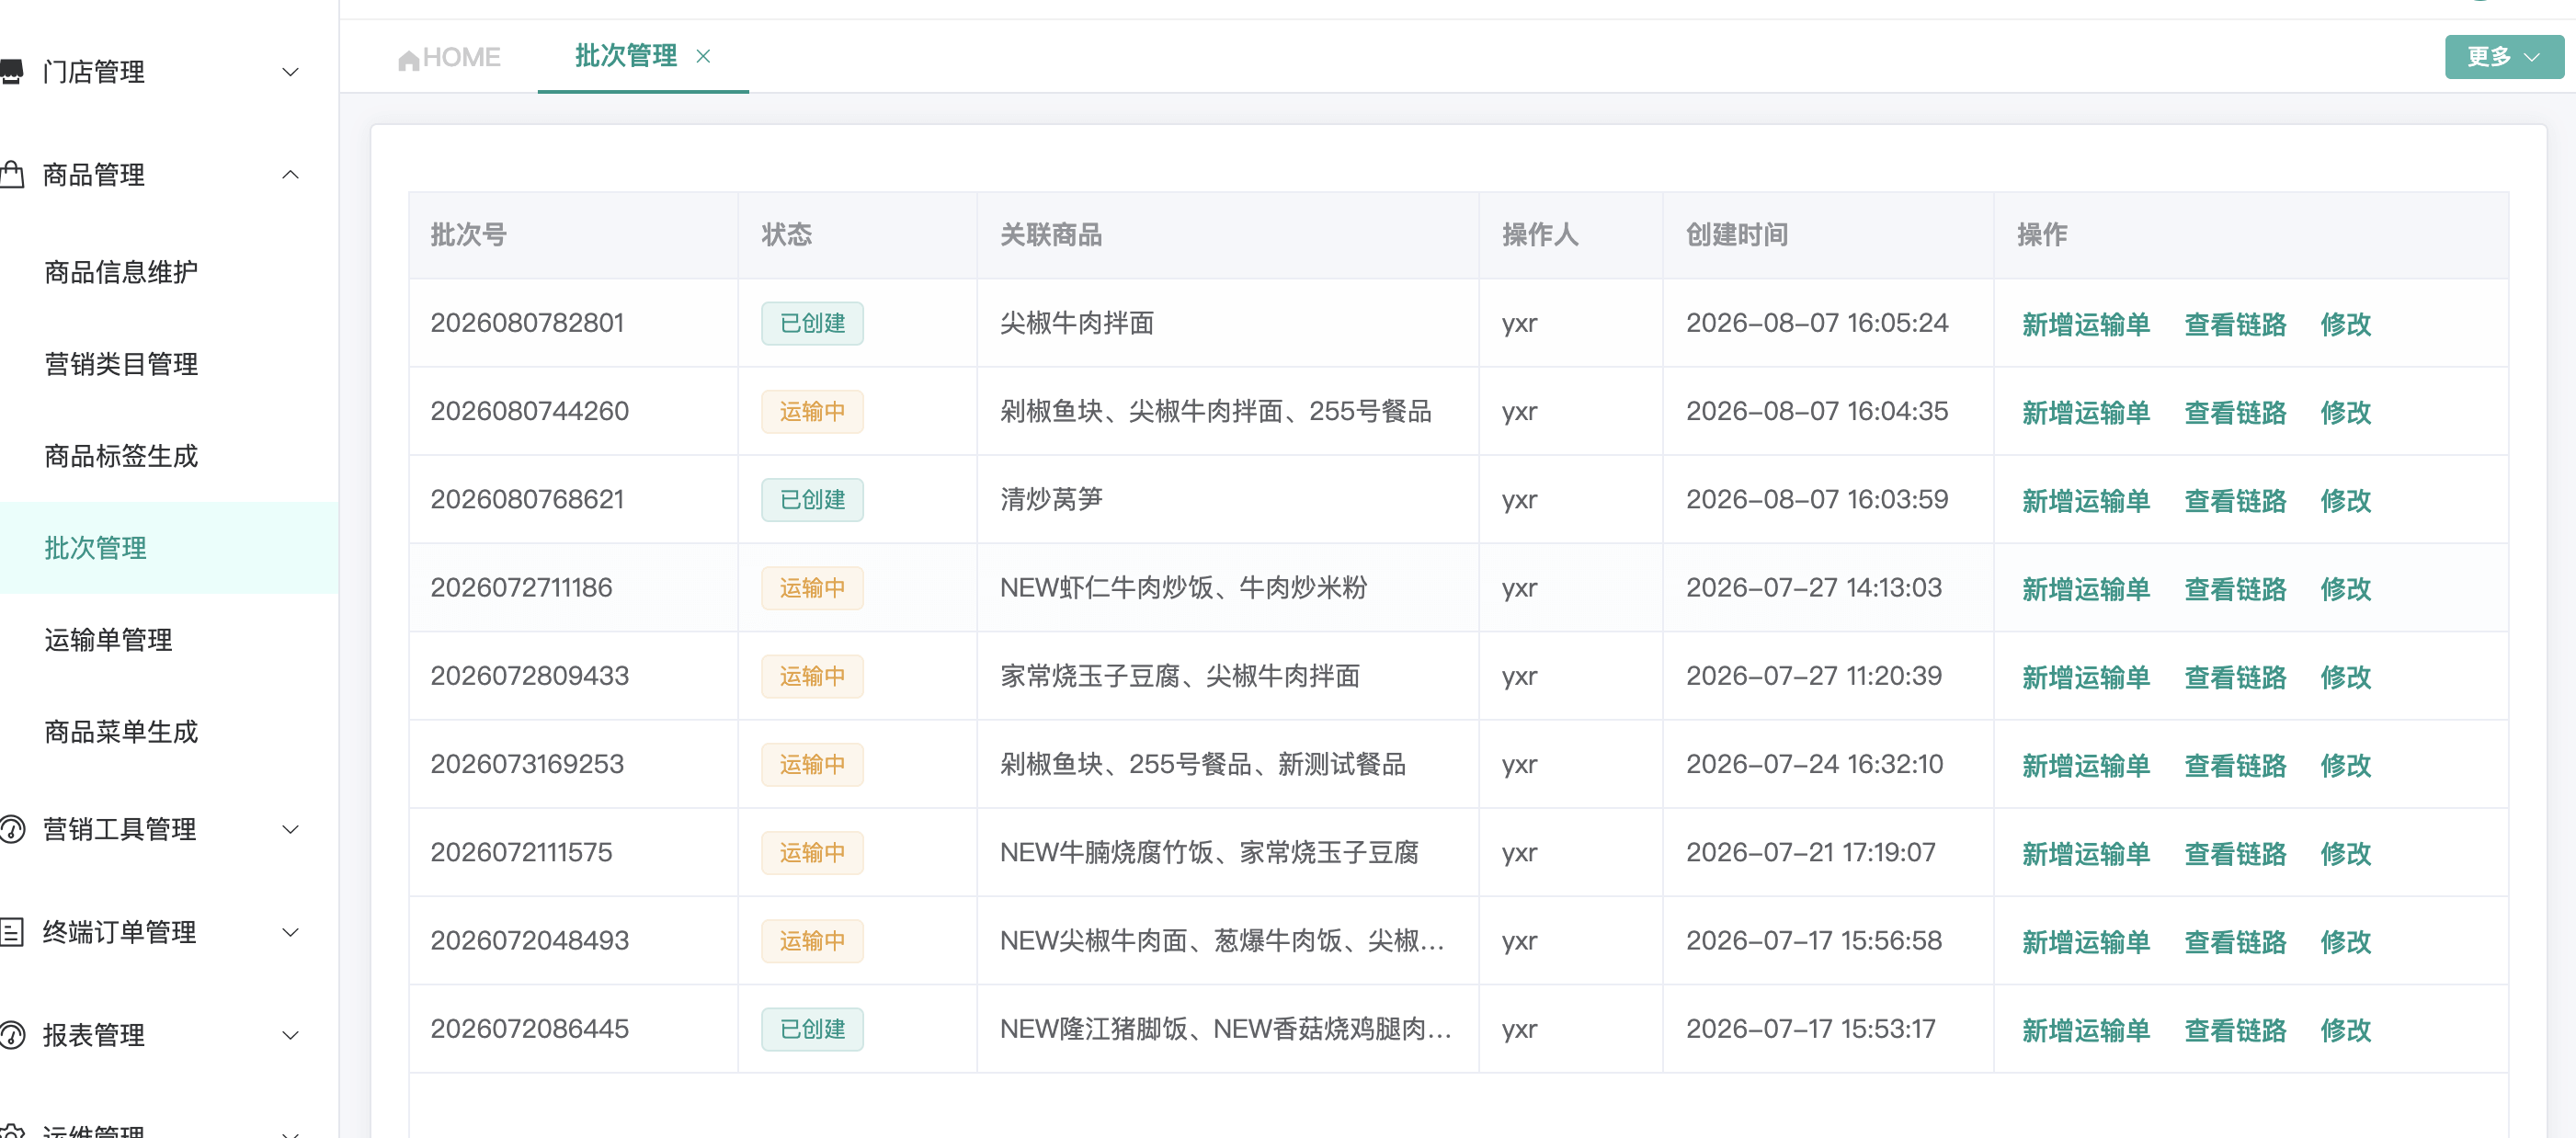Viewport: 2576px width, 1138px height.
Task: Expand the 终端订单管理 chevron
Action: (290, 932)
